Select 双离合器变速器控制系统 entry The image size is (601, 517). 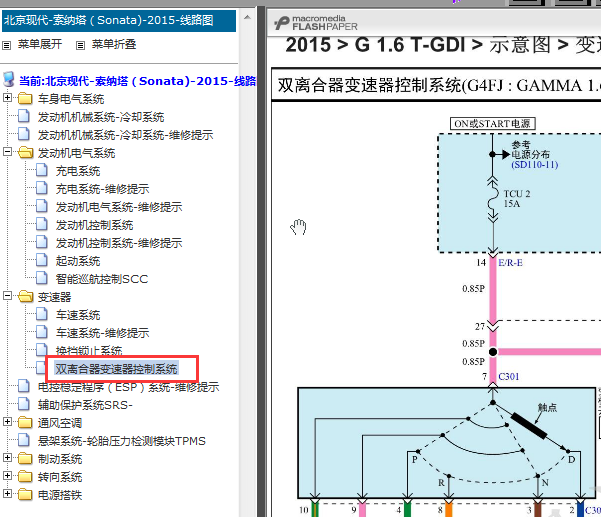pyautogui.click(x=116, y=369)
